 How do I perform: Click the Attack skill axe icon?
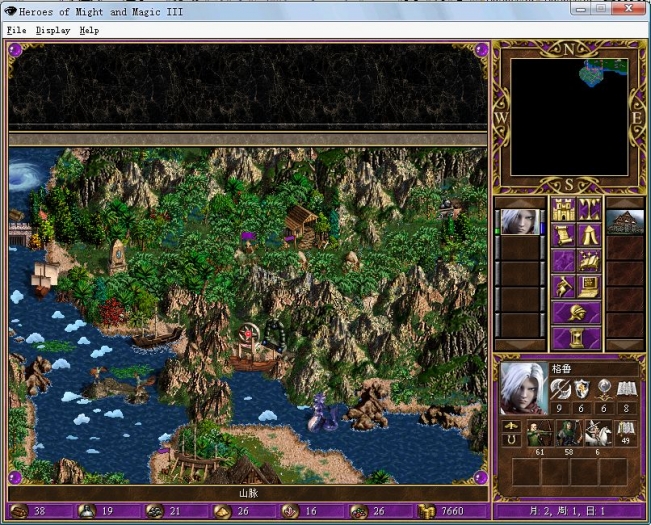pyautogui.click(x=559, y=389)
